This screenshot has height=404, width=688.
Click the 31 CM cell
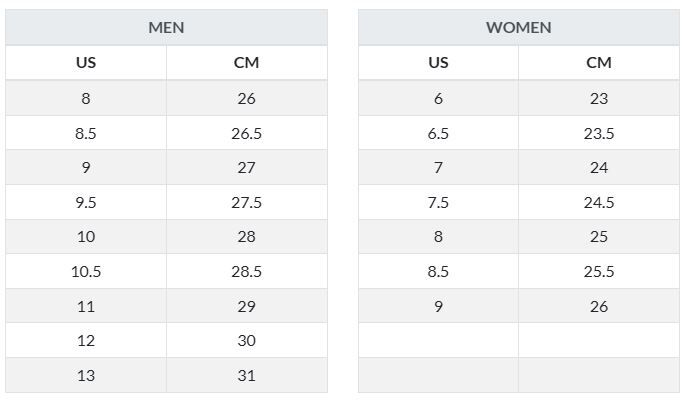pyautogui.click(x=246, y=375)
